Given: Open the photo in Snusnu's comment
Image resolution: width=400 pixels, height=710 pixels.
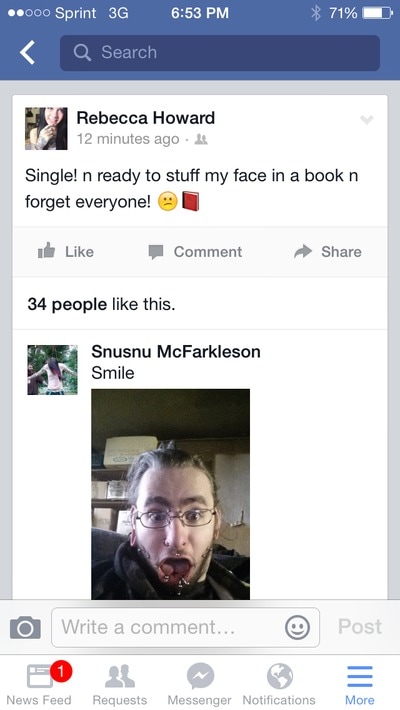Looking at the screenshot, I should click(170, 494).
